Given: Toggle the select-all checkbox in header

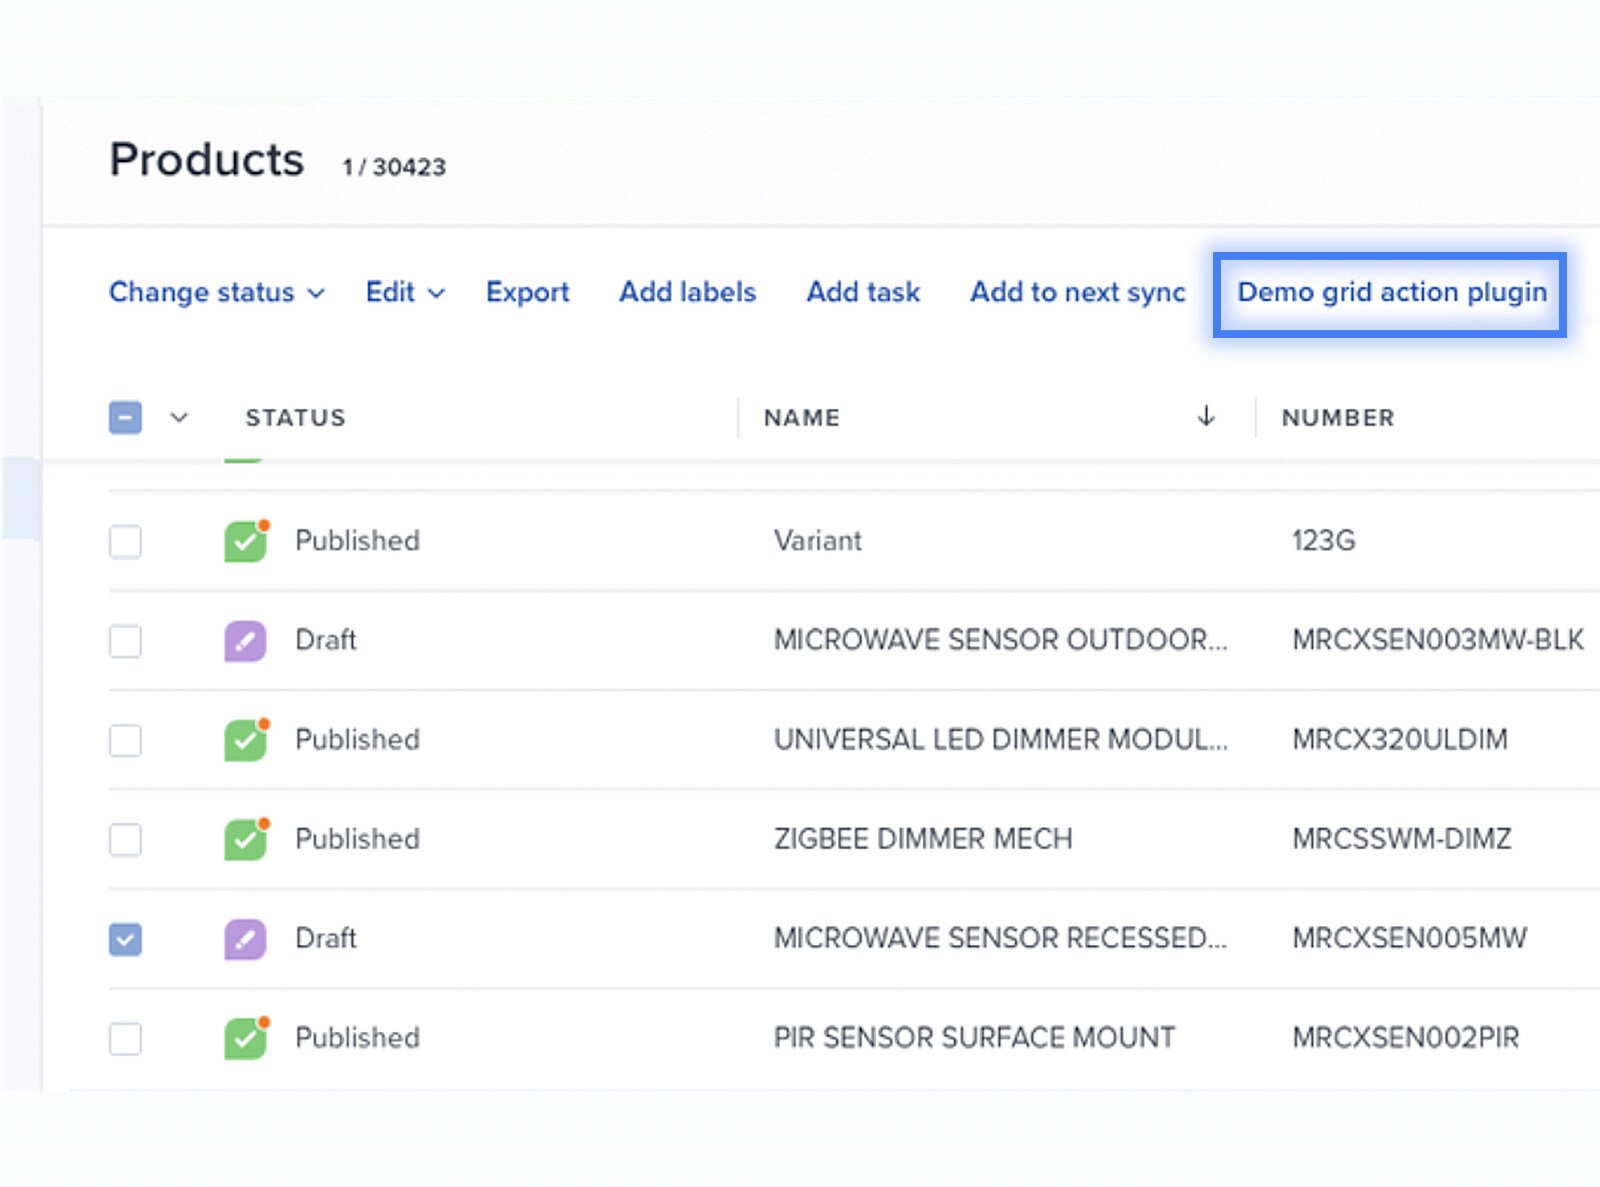Looking at the screenshot, I should click(125, 418).
